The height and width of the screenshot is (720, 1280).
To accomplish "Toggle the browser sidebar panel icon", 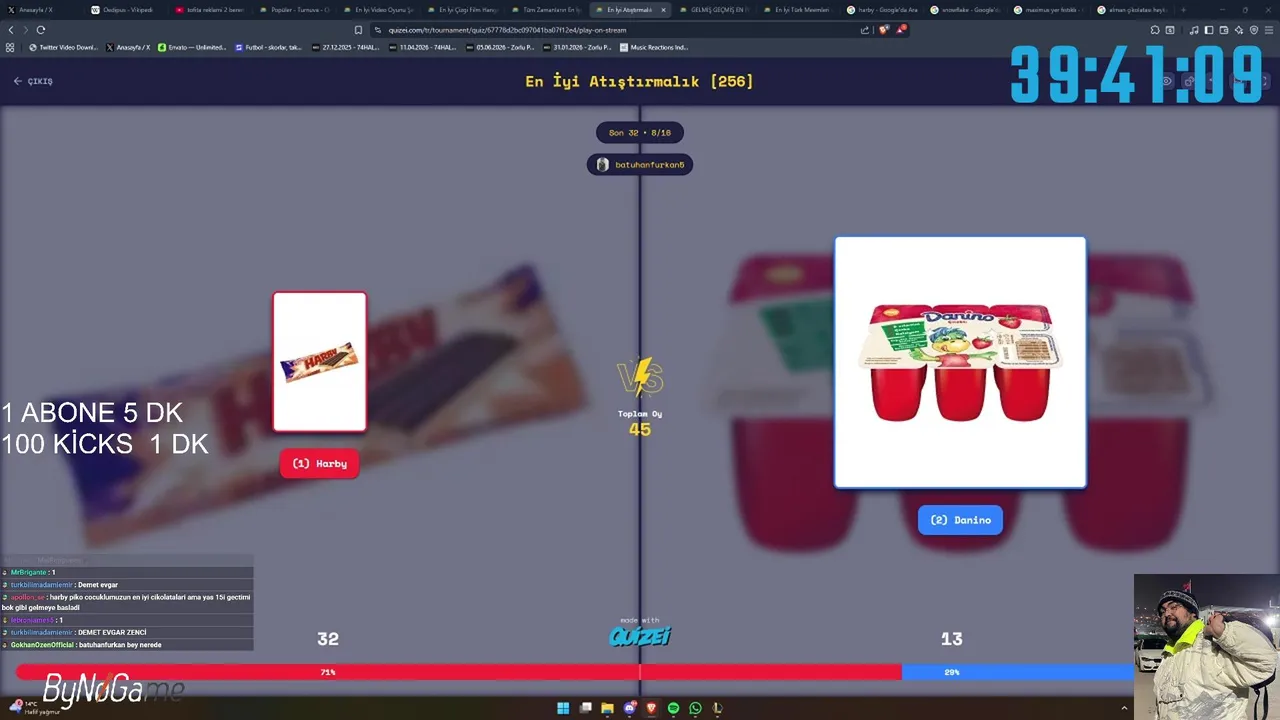I will click(1207, 30).
